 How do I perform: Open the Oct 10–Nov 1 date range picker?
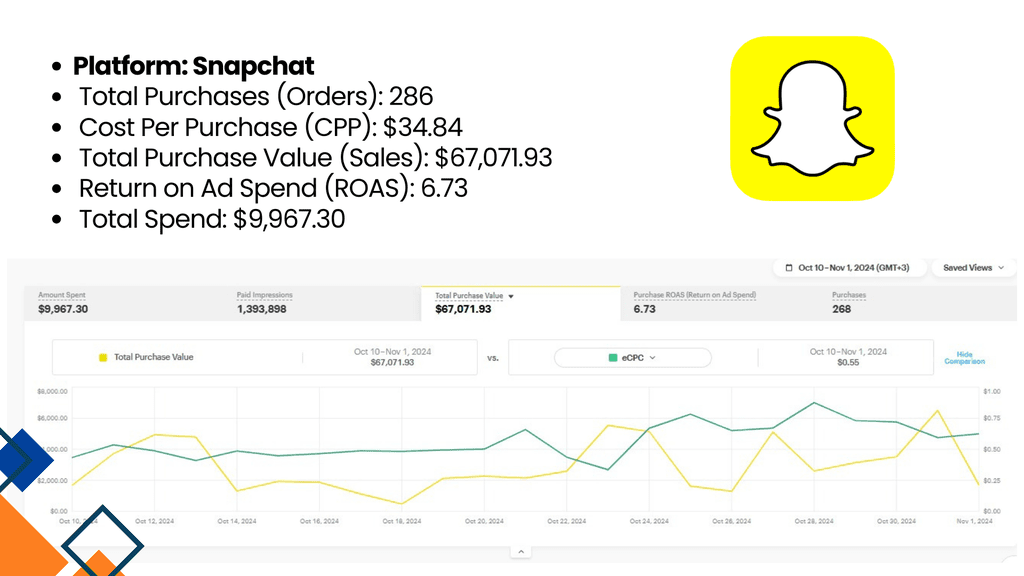[x=849, y=268]
